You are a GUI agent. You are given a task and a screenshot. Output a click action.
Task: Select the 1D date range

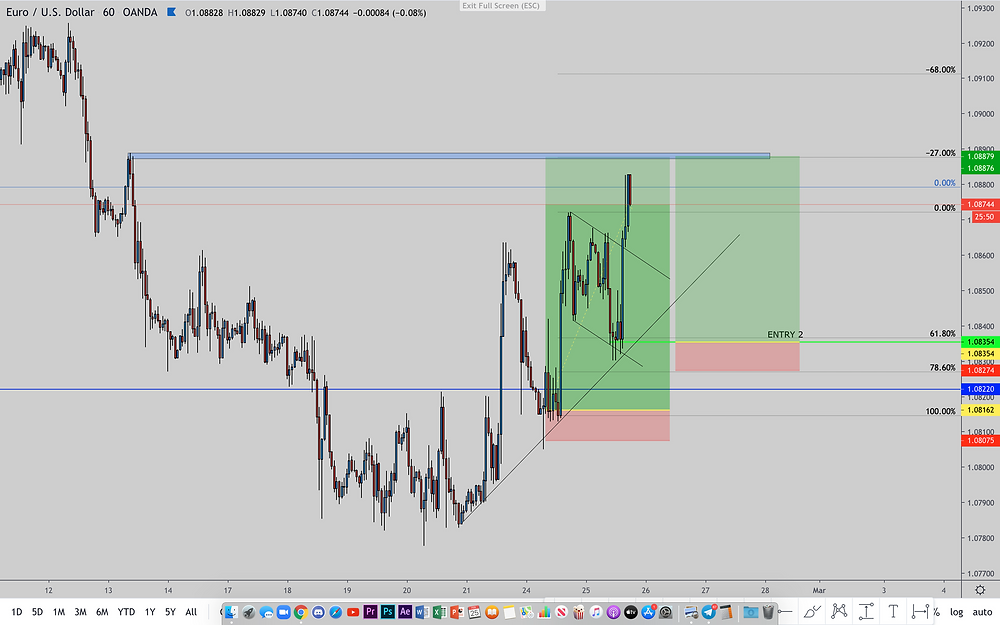point(17,612)
